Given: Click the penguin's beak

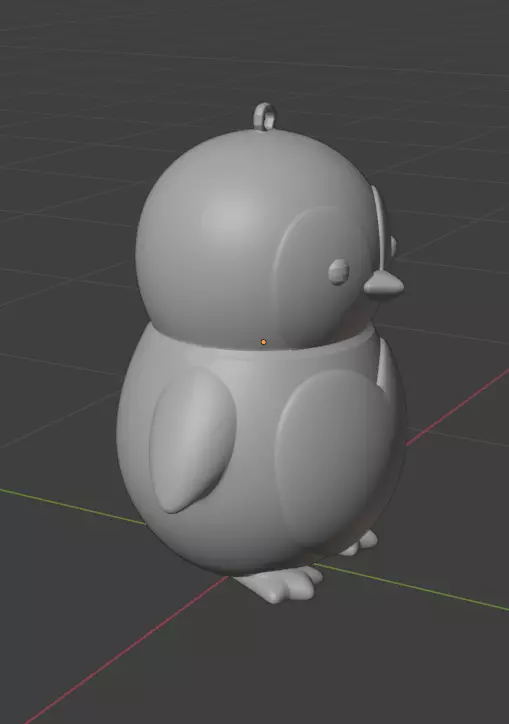Looking at the screenshot, I should 384,283.
